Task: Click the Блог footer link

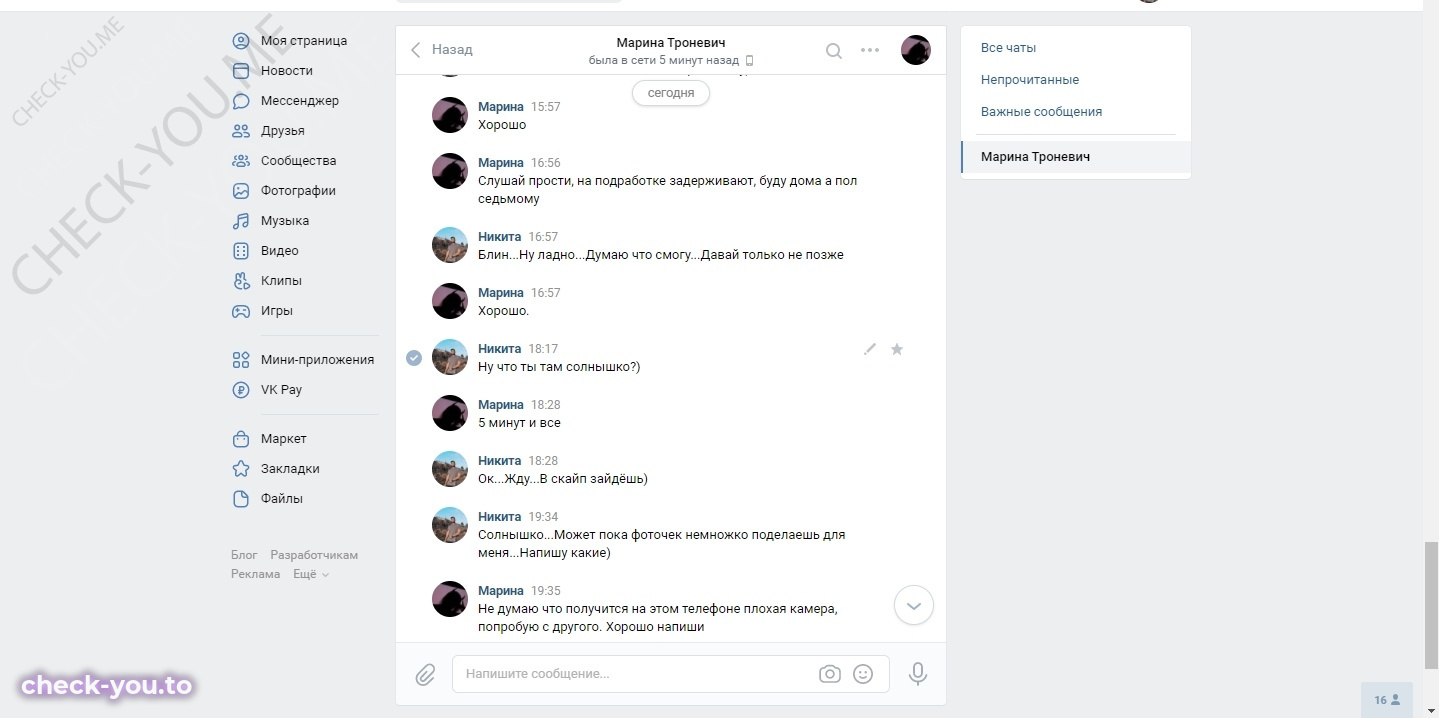Action: click(244, 555)
